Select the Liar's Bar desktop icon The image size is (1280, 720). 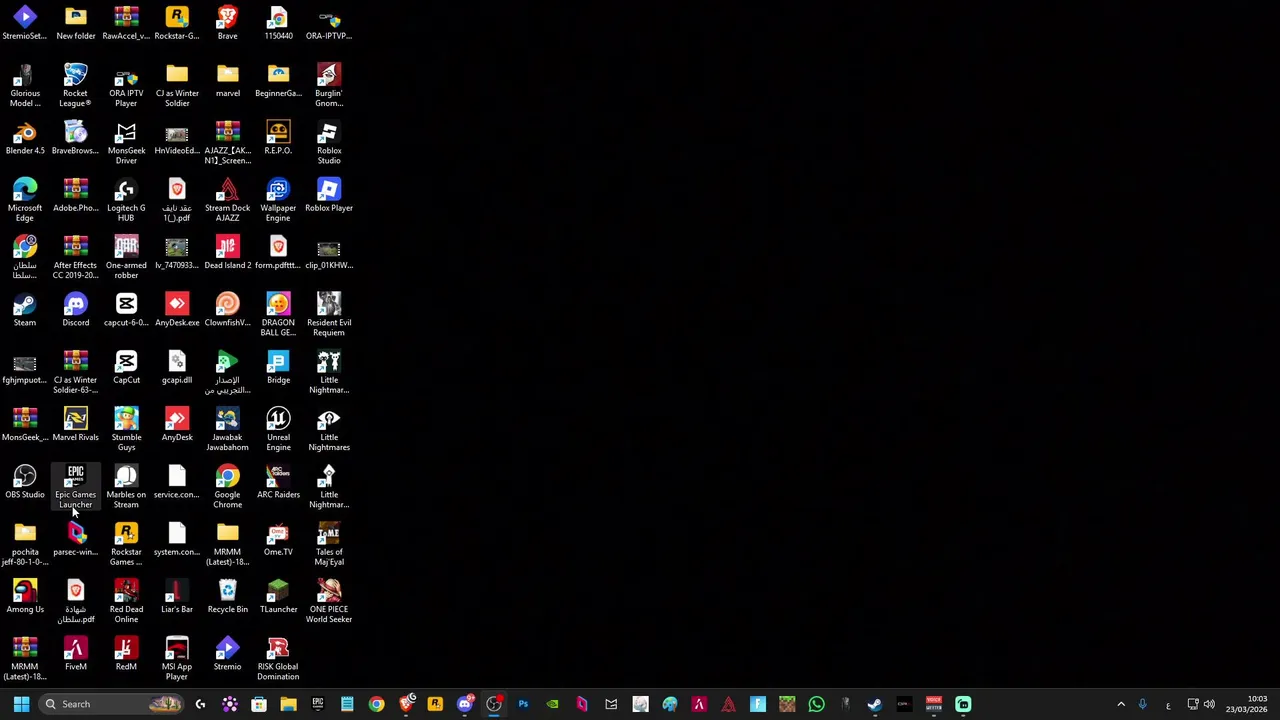177,597
